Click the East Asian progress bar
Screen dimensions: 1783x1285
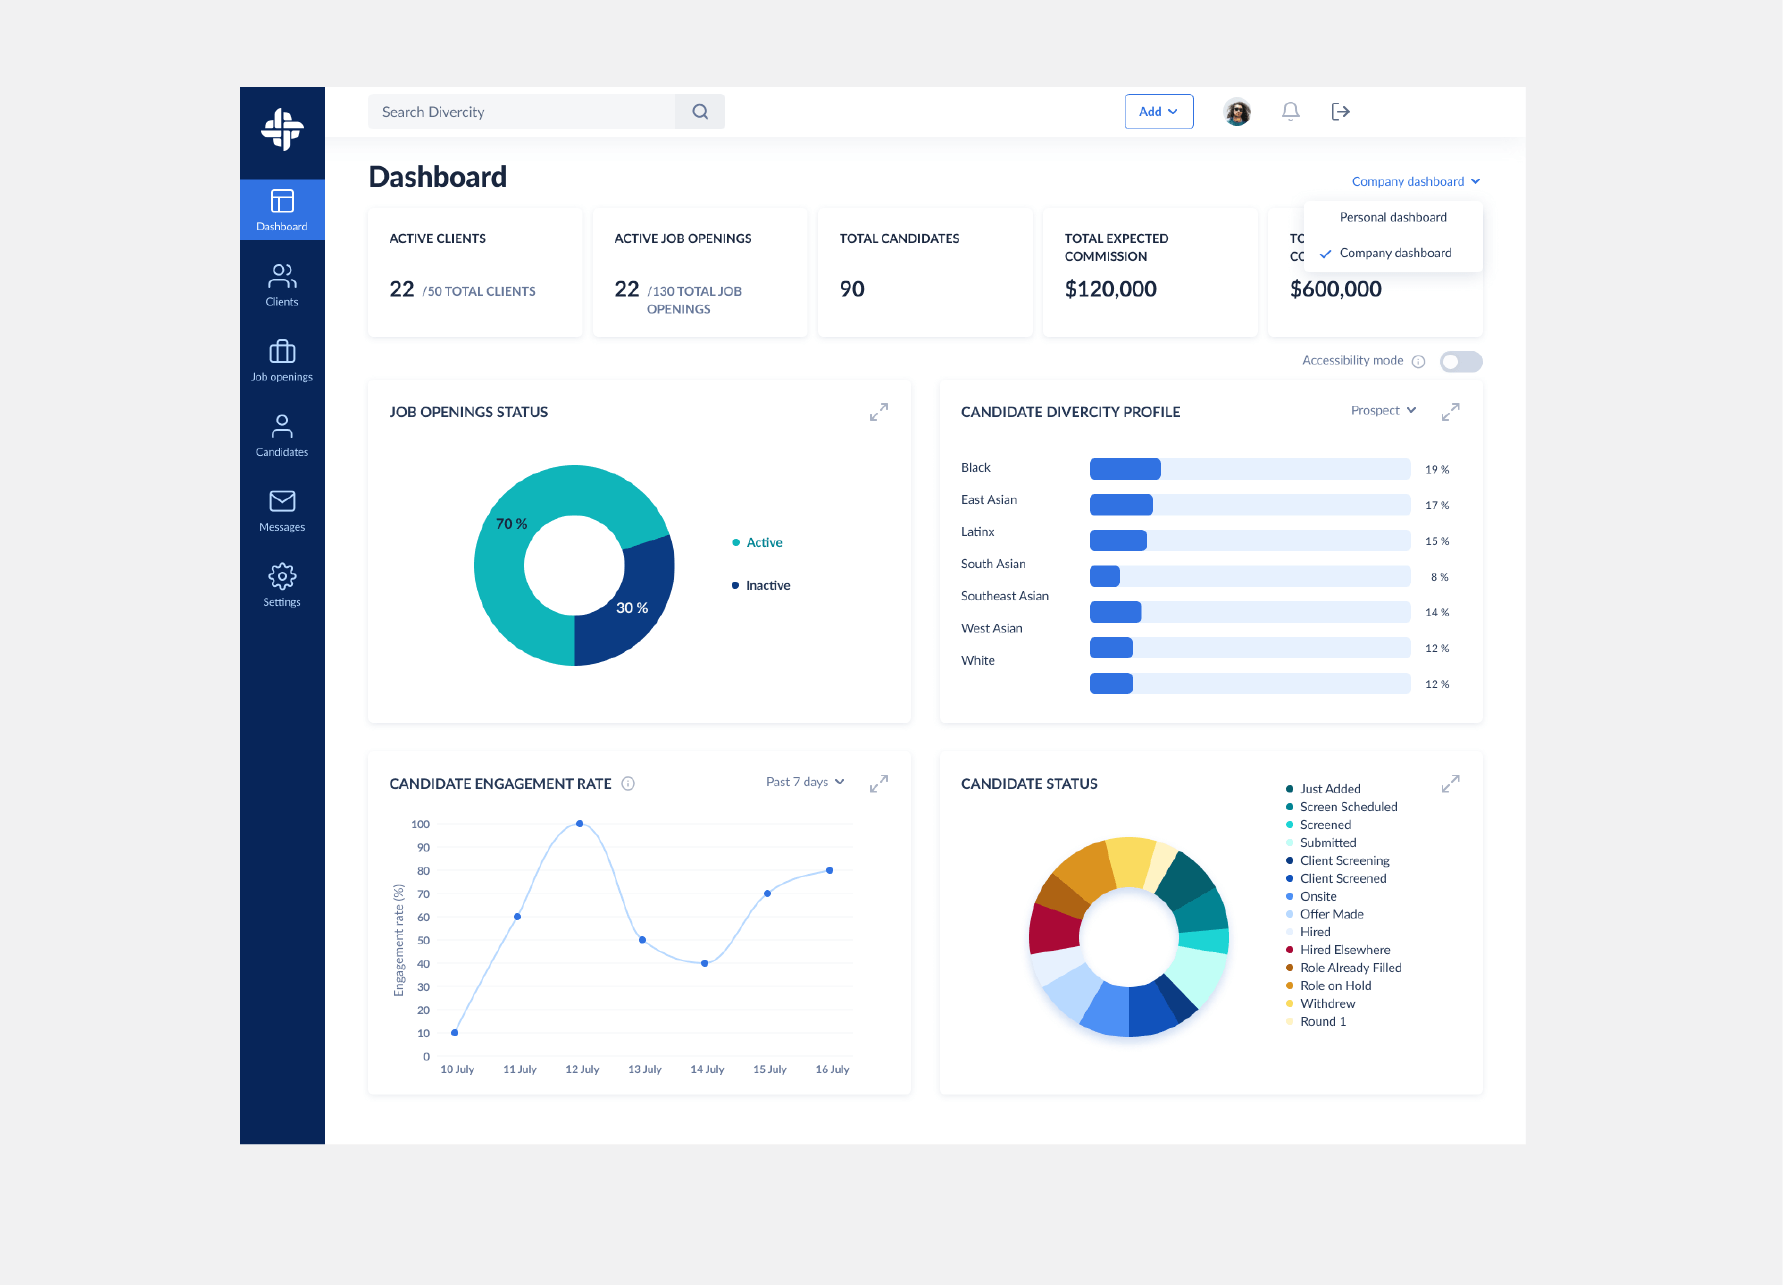click(x=1250, y=505)
